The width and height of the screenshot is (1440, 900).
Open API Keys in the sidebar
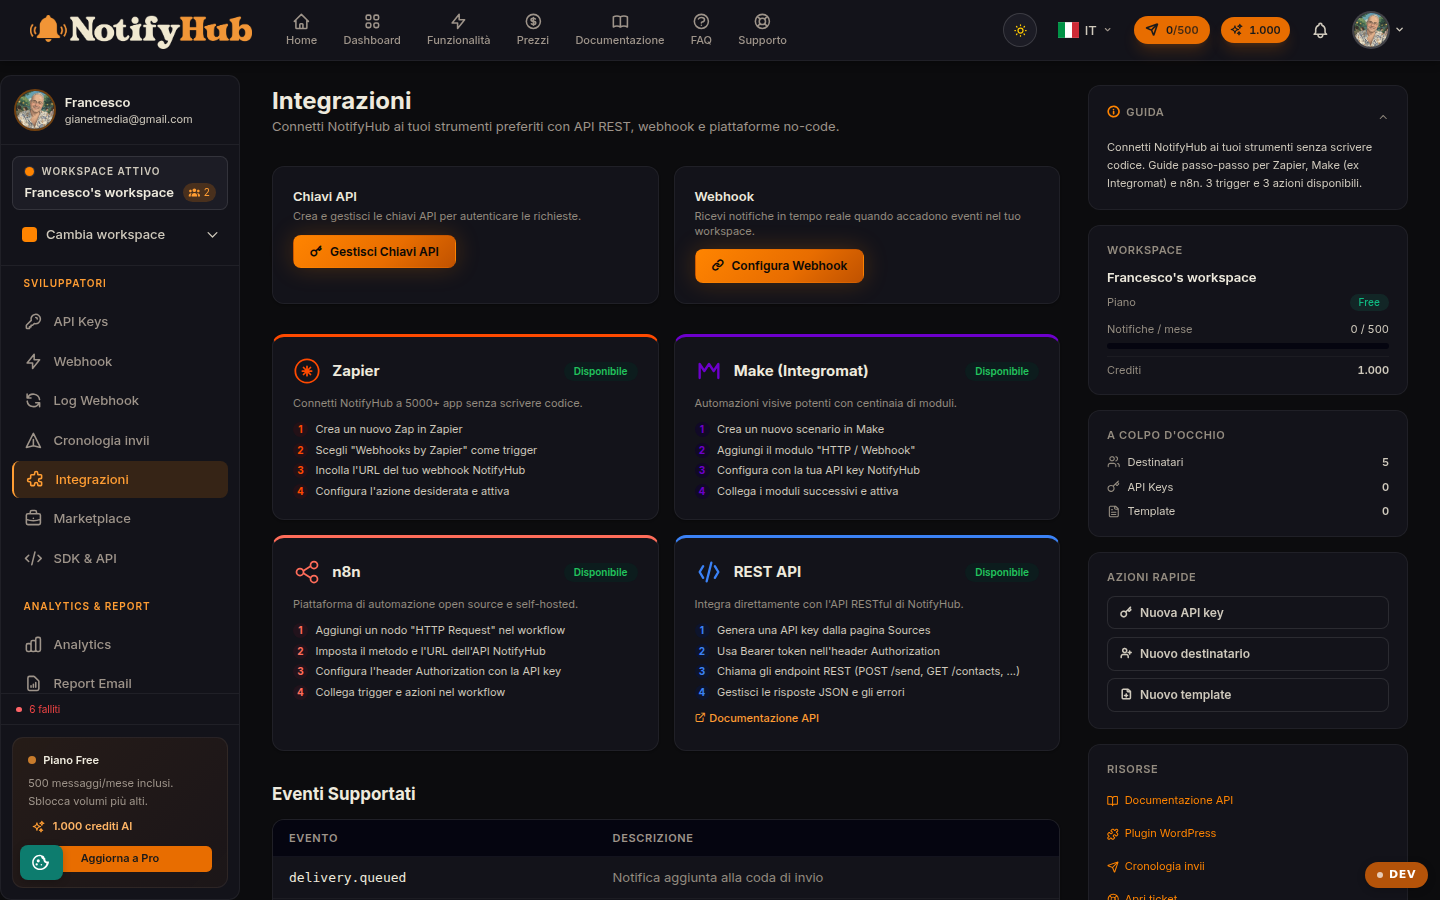pos(120,322)
